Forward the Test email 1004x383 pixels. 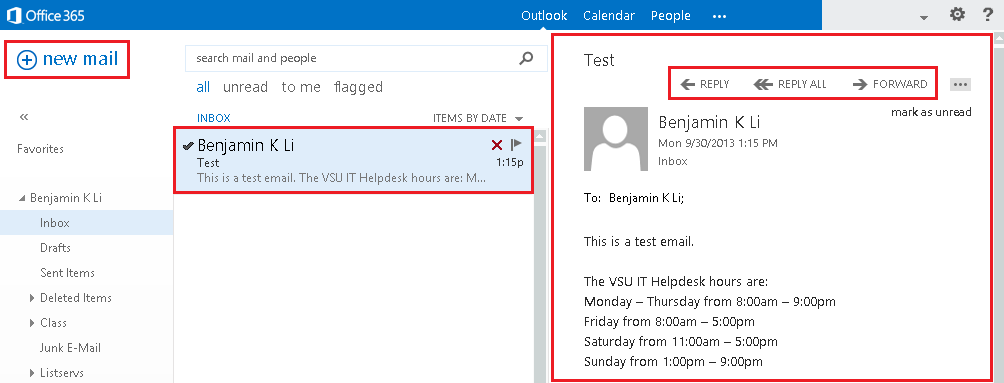pyautogui.click(x=890, y=84)
